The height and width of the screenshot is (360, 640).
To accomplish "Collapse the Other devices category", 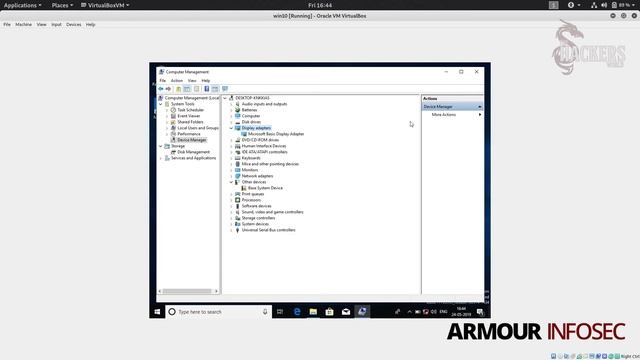I will 231,182.
